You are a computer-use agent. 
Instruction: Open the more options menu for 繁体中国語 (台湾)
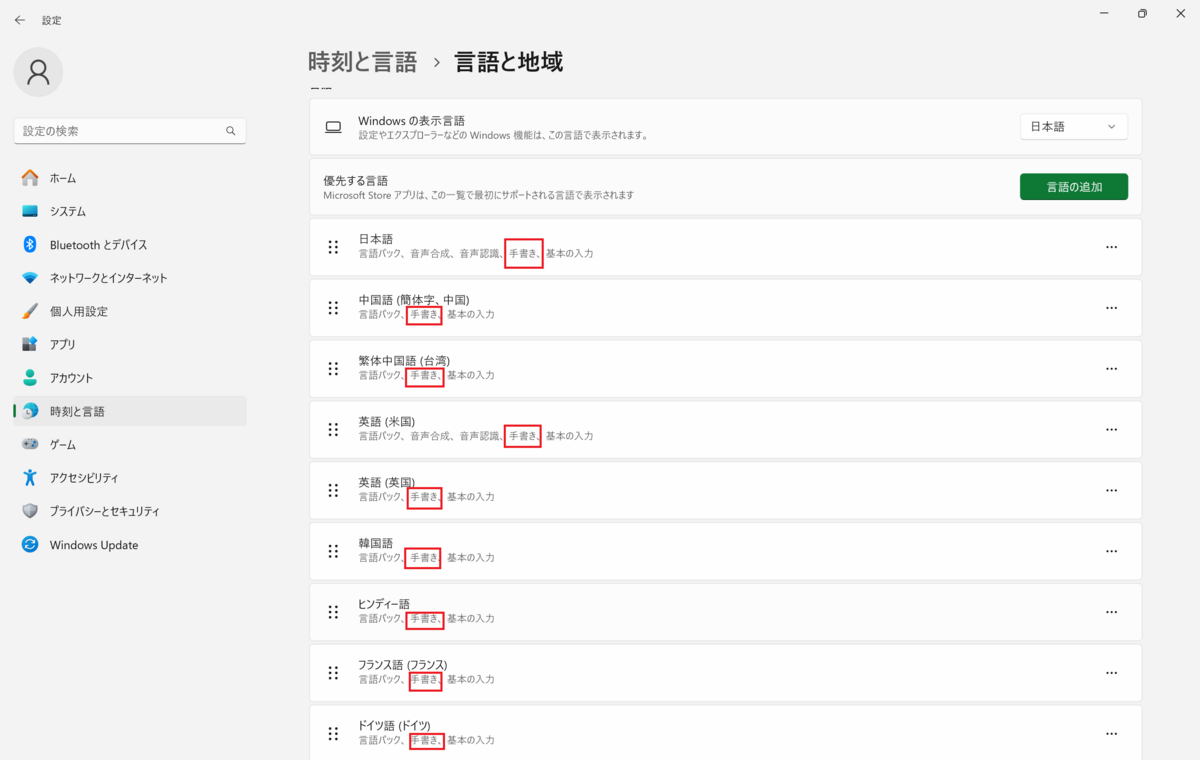point(1111,369)
